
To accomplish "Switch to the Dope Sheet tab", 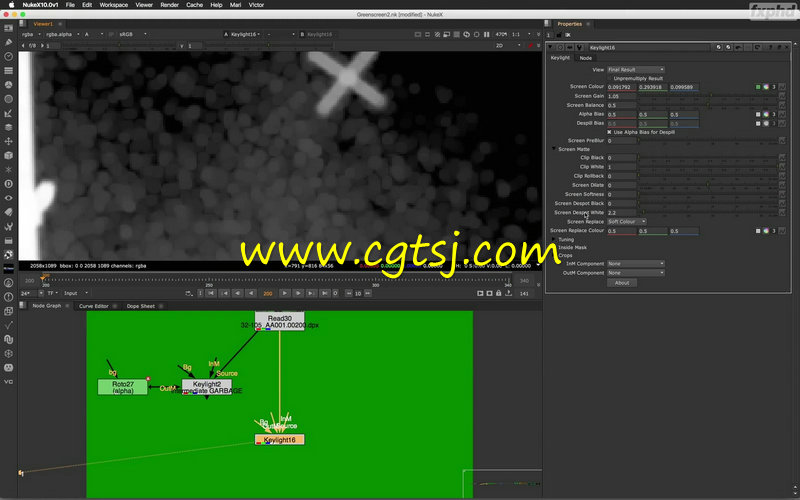I will coord(140,306).
